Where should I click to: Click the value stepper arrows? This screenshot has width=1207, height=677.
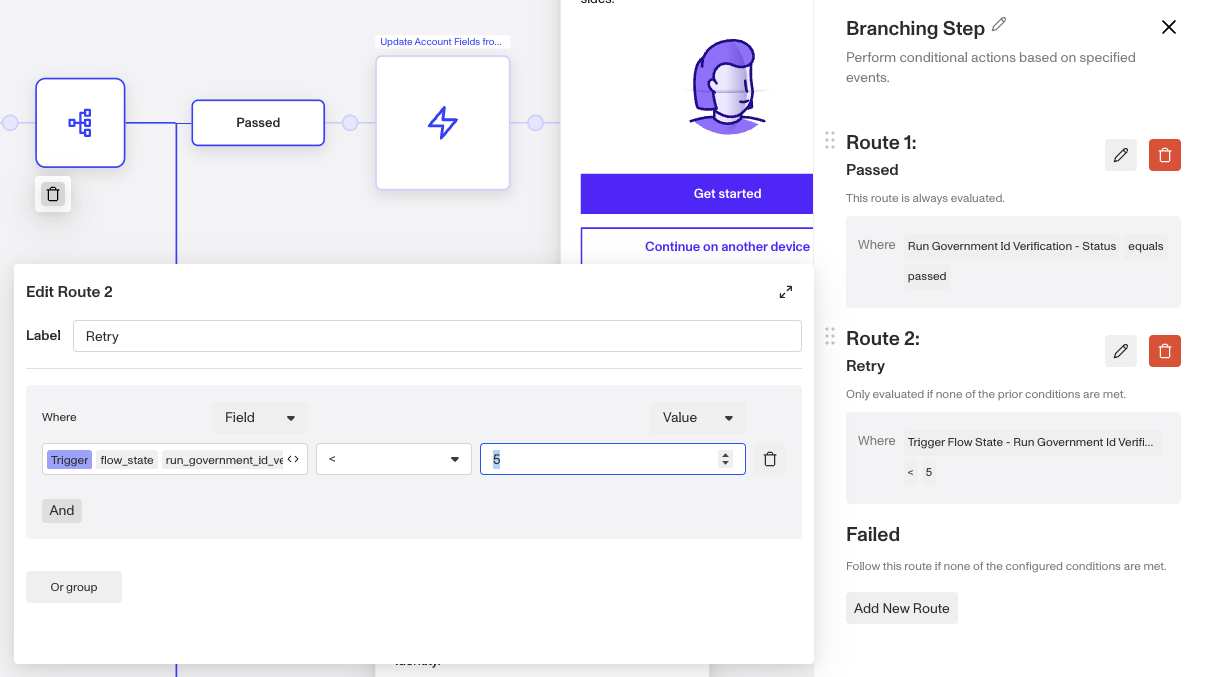coord(726,459)
